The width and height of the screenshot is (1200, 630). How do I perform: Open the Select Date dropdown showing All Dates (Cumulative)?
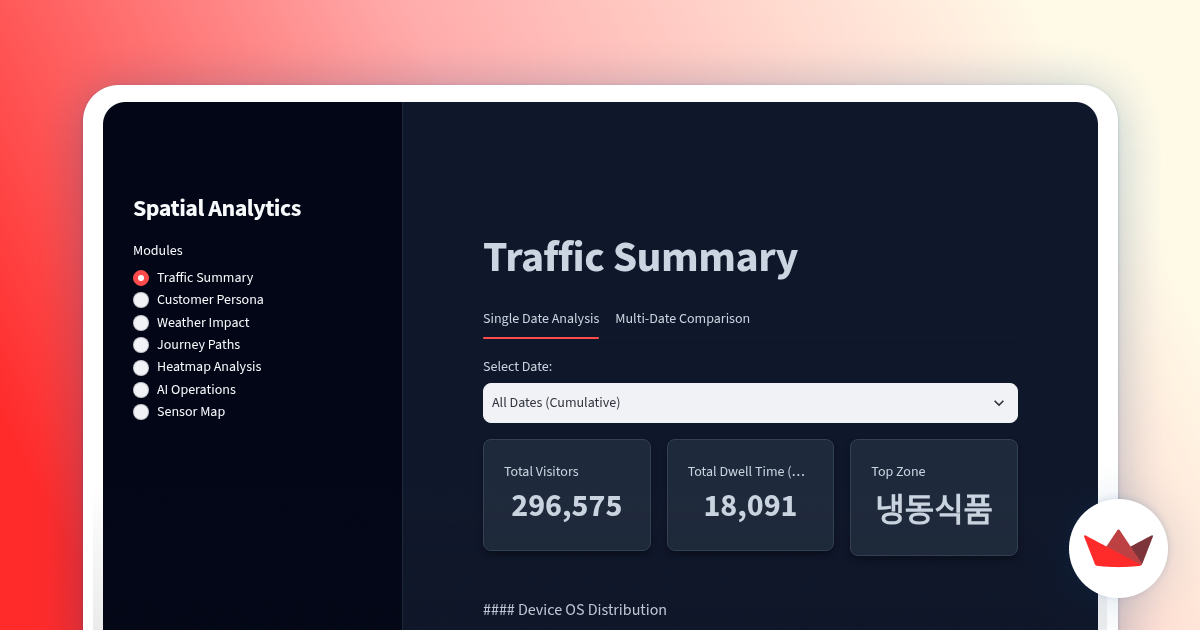tap(750, 403)
